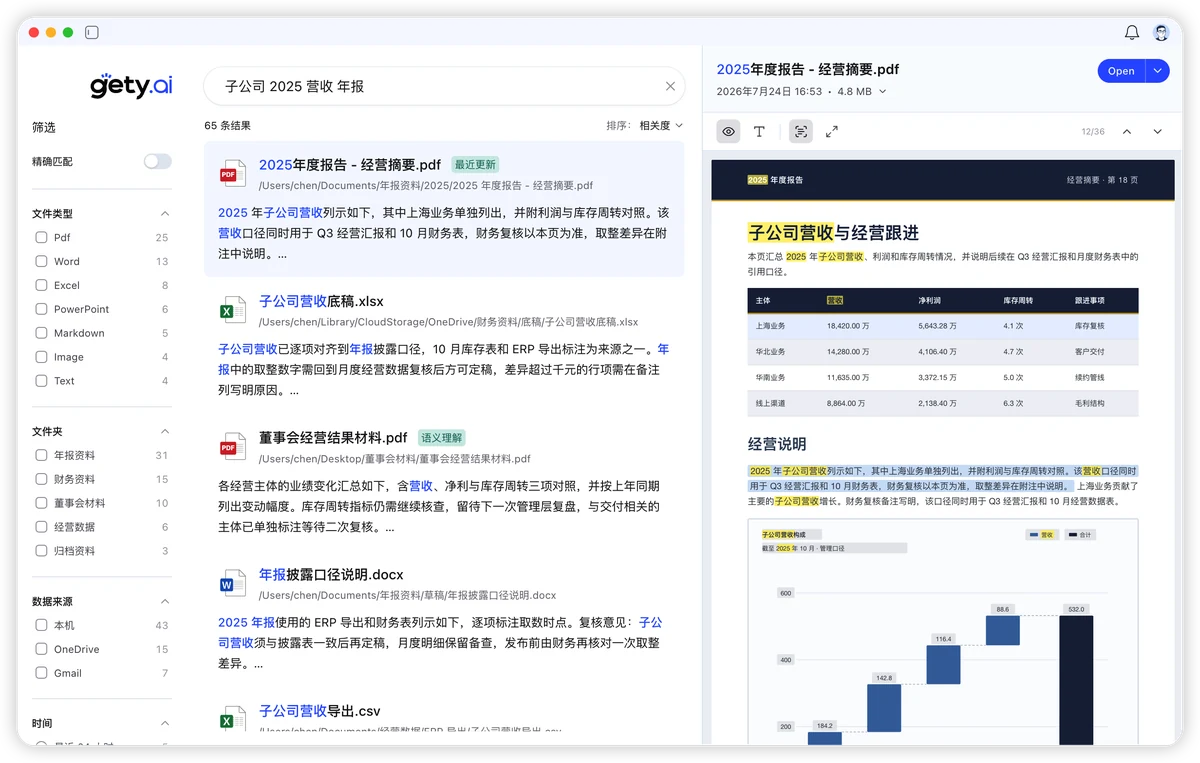
Task: Open the user profile avatar
Action: point(1161,33)
